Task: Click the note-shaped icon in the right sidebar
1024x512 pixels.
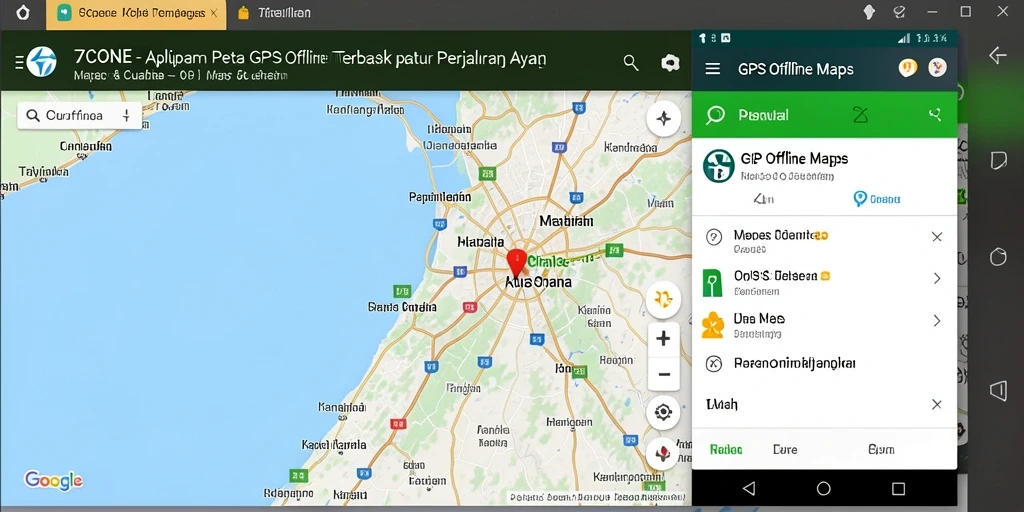Action: point(998,160)
